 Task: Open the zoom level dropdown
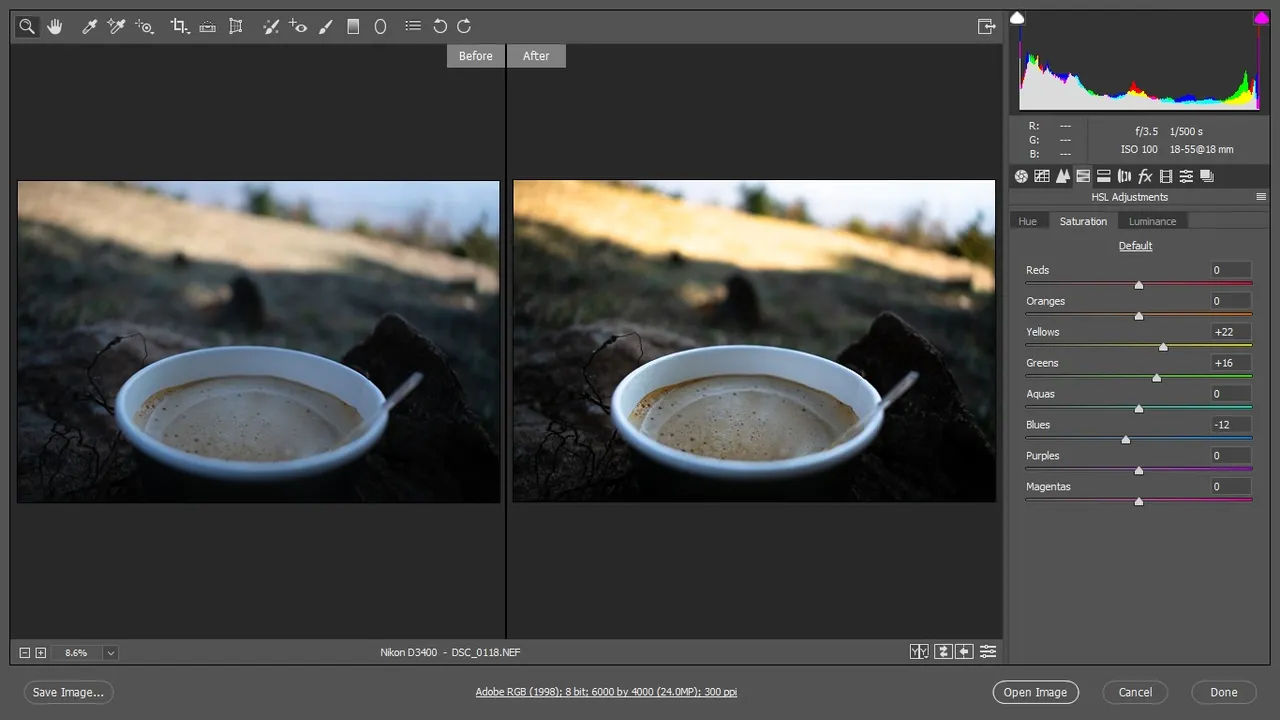[111, 653]
